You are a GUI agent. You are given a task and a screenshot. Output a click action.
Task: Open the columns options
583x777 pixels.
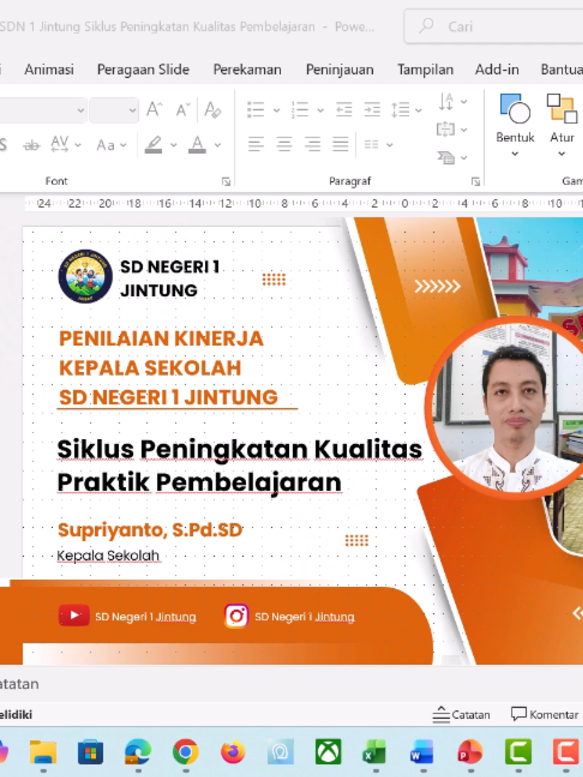[x=378, y=145]
